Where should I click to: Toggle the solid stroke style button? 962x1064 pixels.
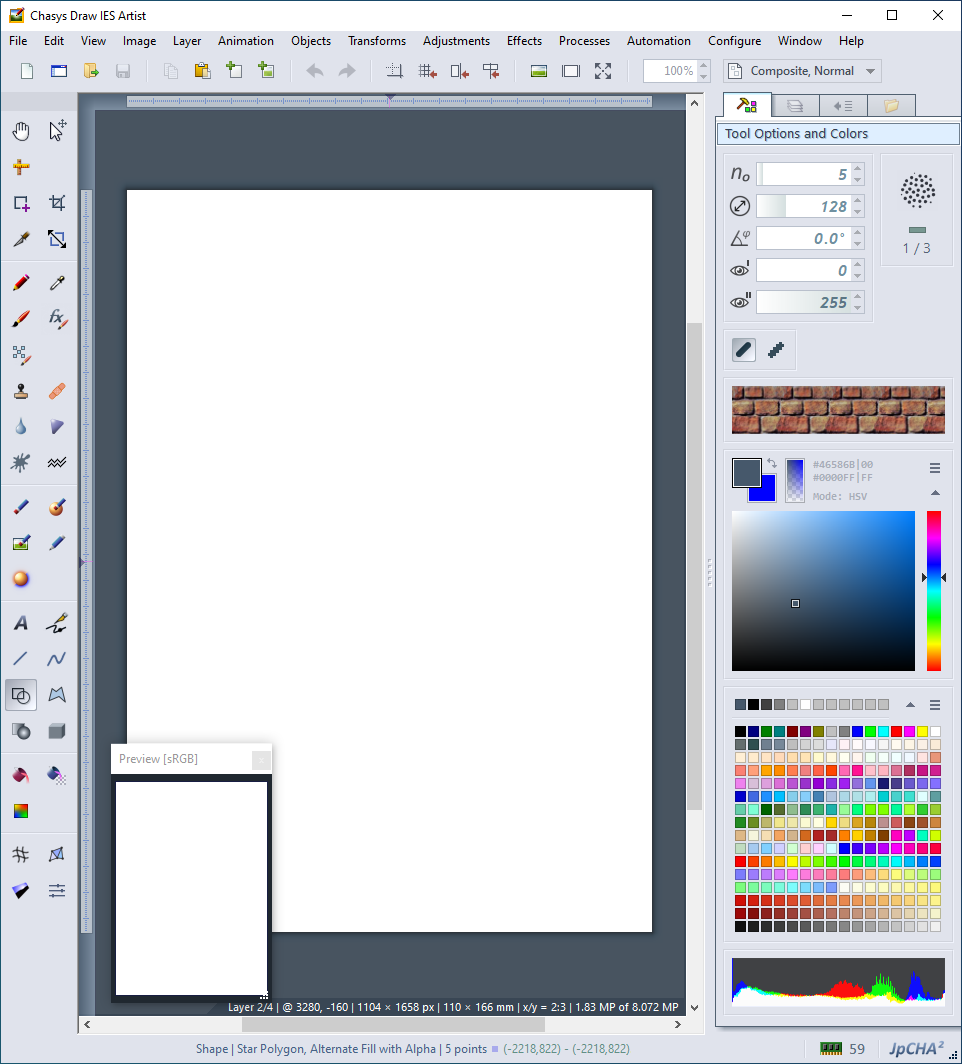(742, 350)
